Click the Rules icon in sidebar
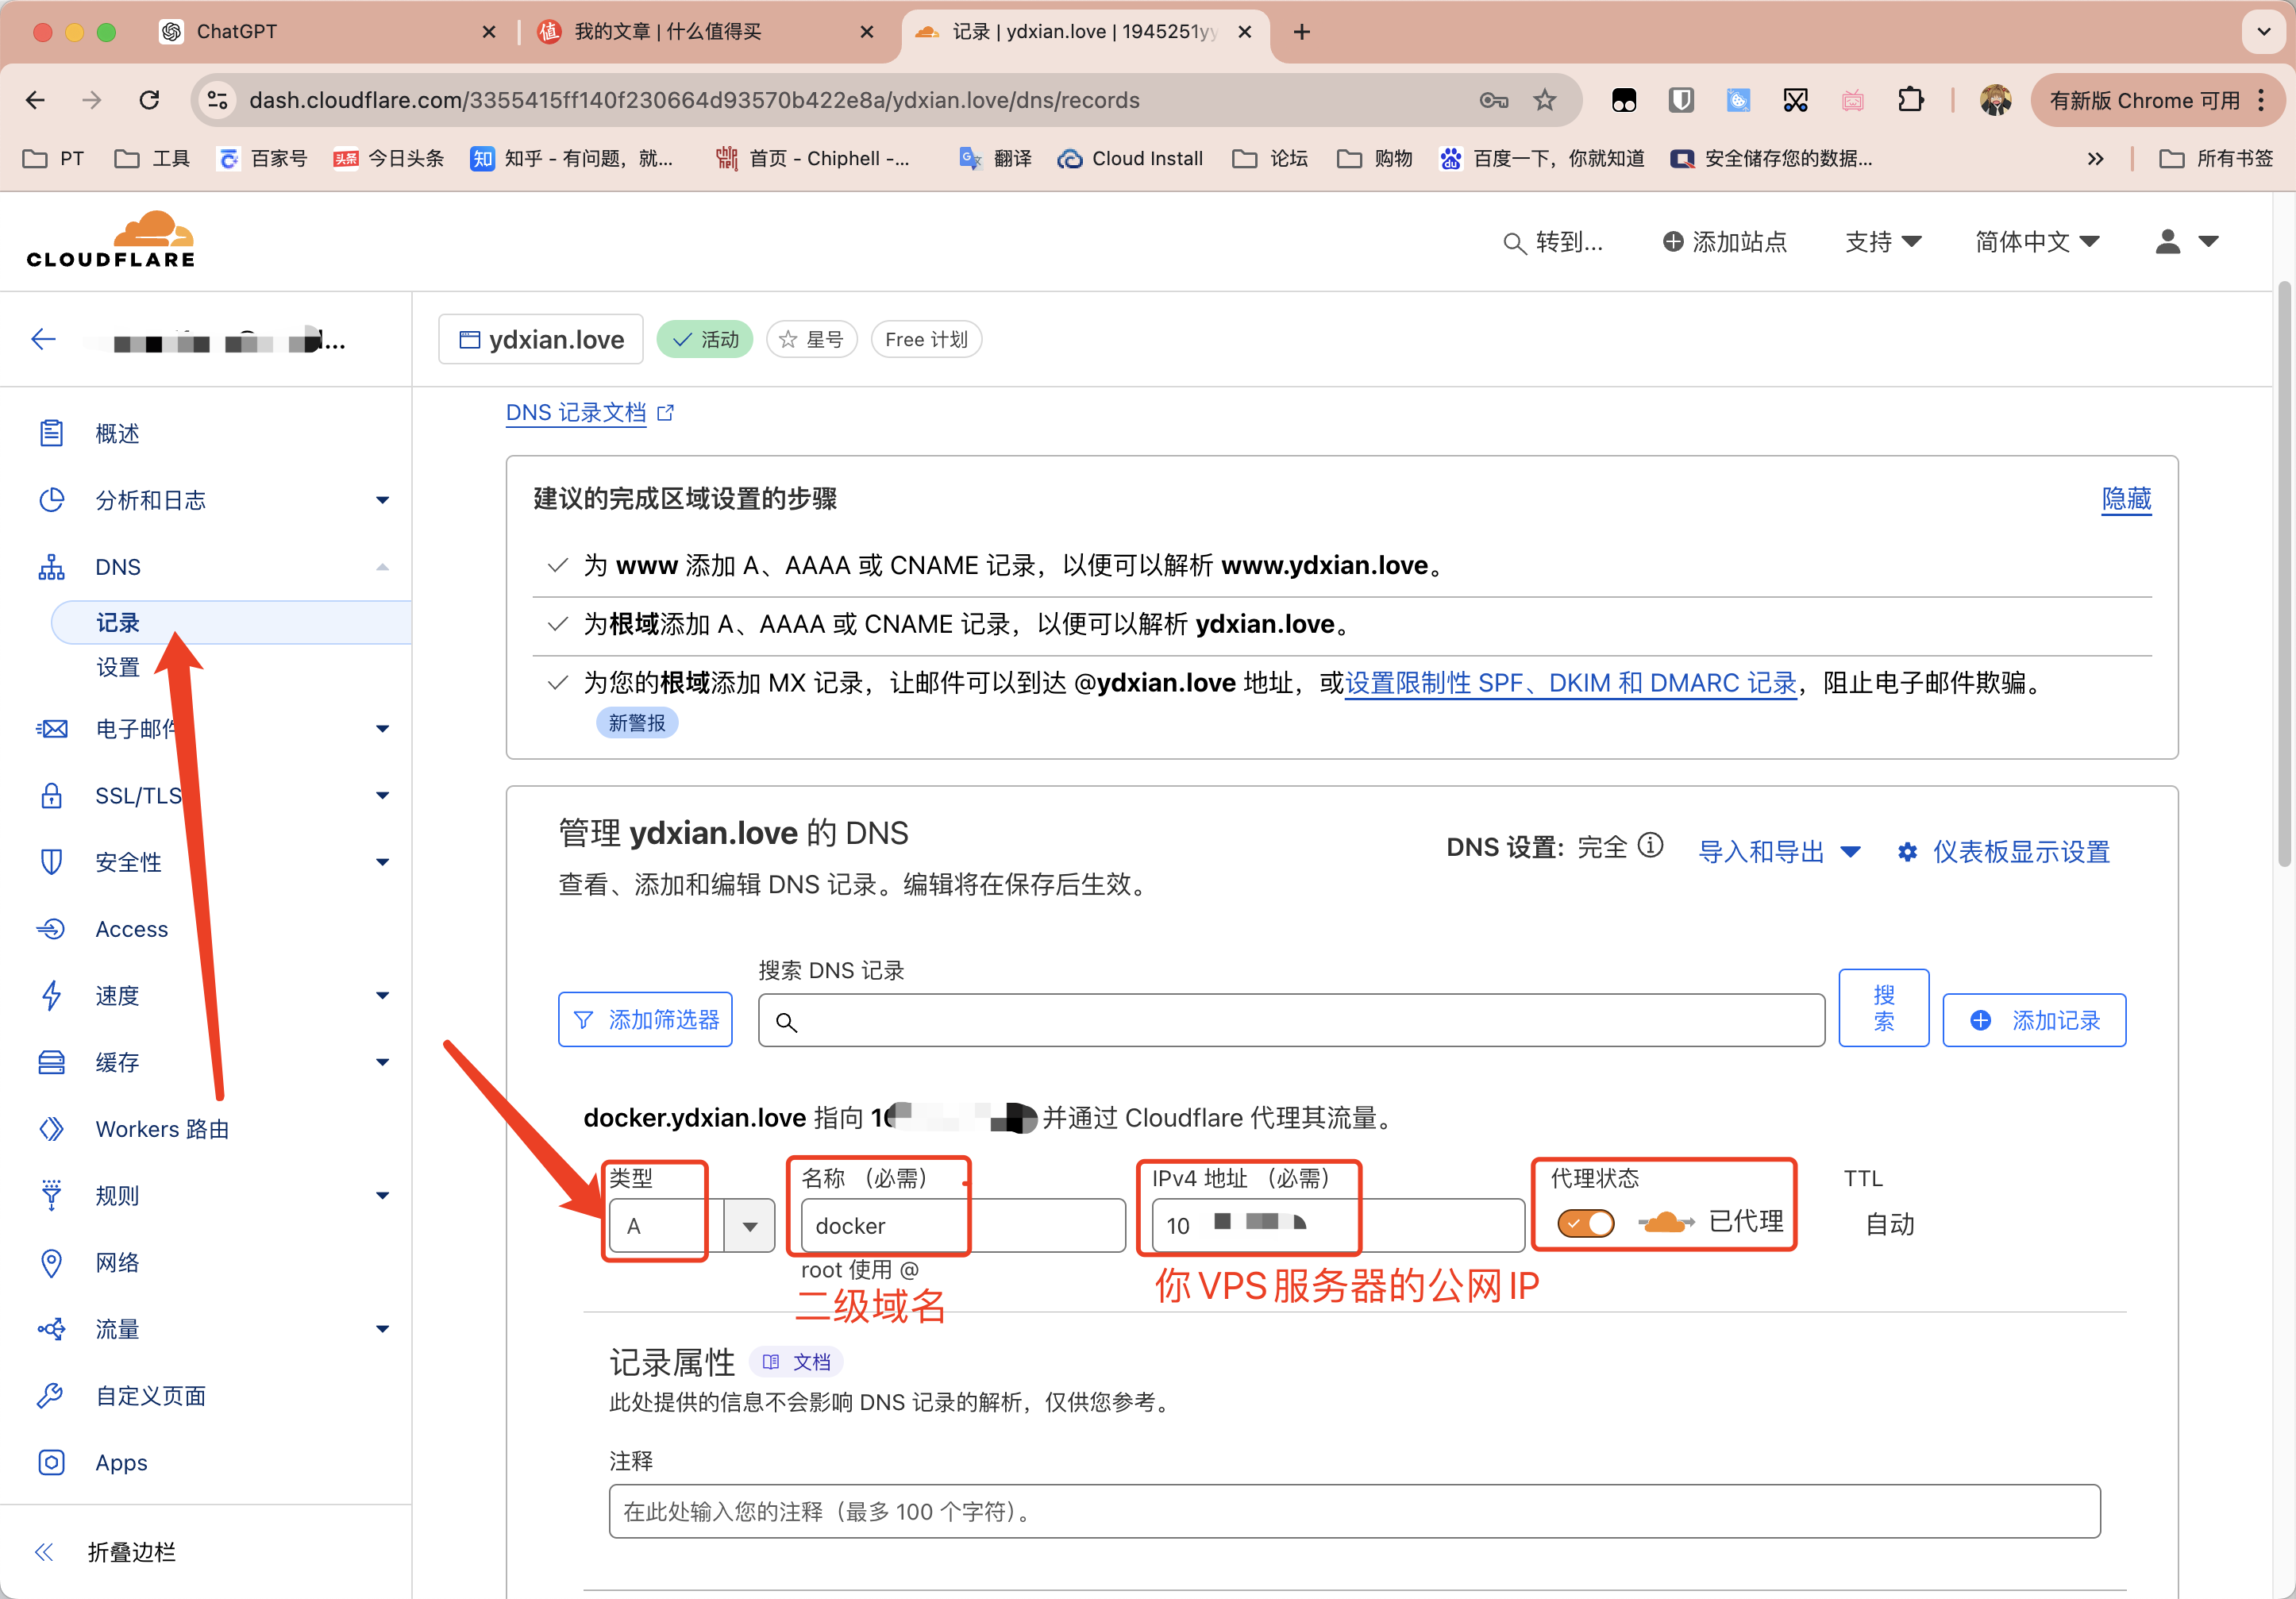Viewport: 2296px width, 1599px height. (51, 1194)
